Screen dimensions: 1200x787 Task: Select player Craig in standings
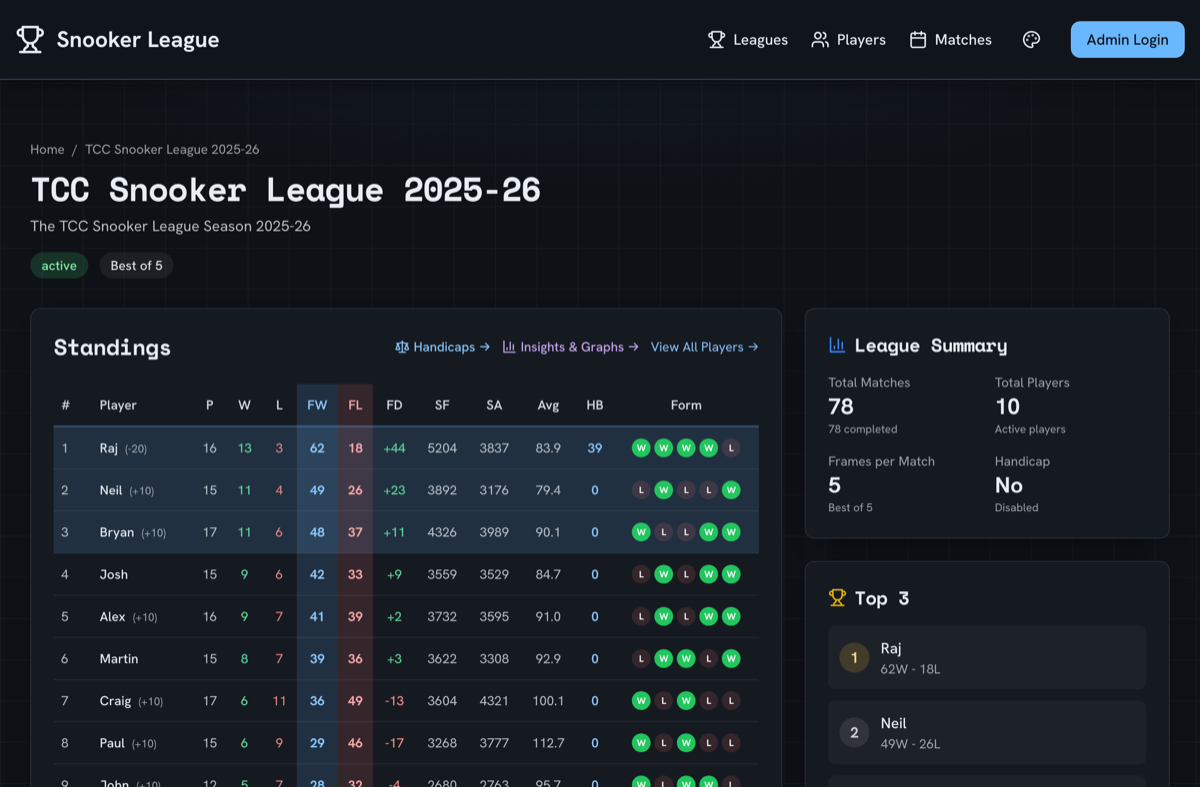116,701
